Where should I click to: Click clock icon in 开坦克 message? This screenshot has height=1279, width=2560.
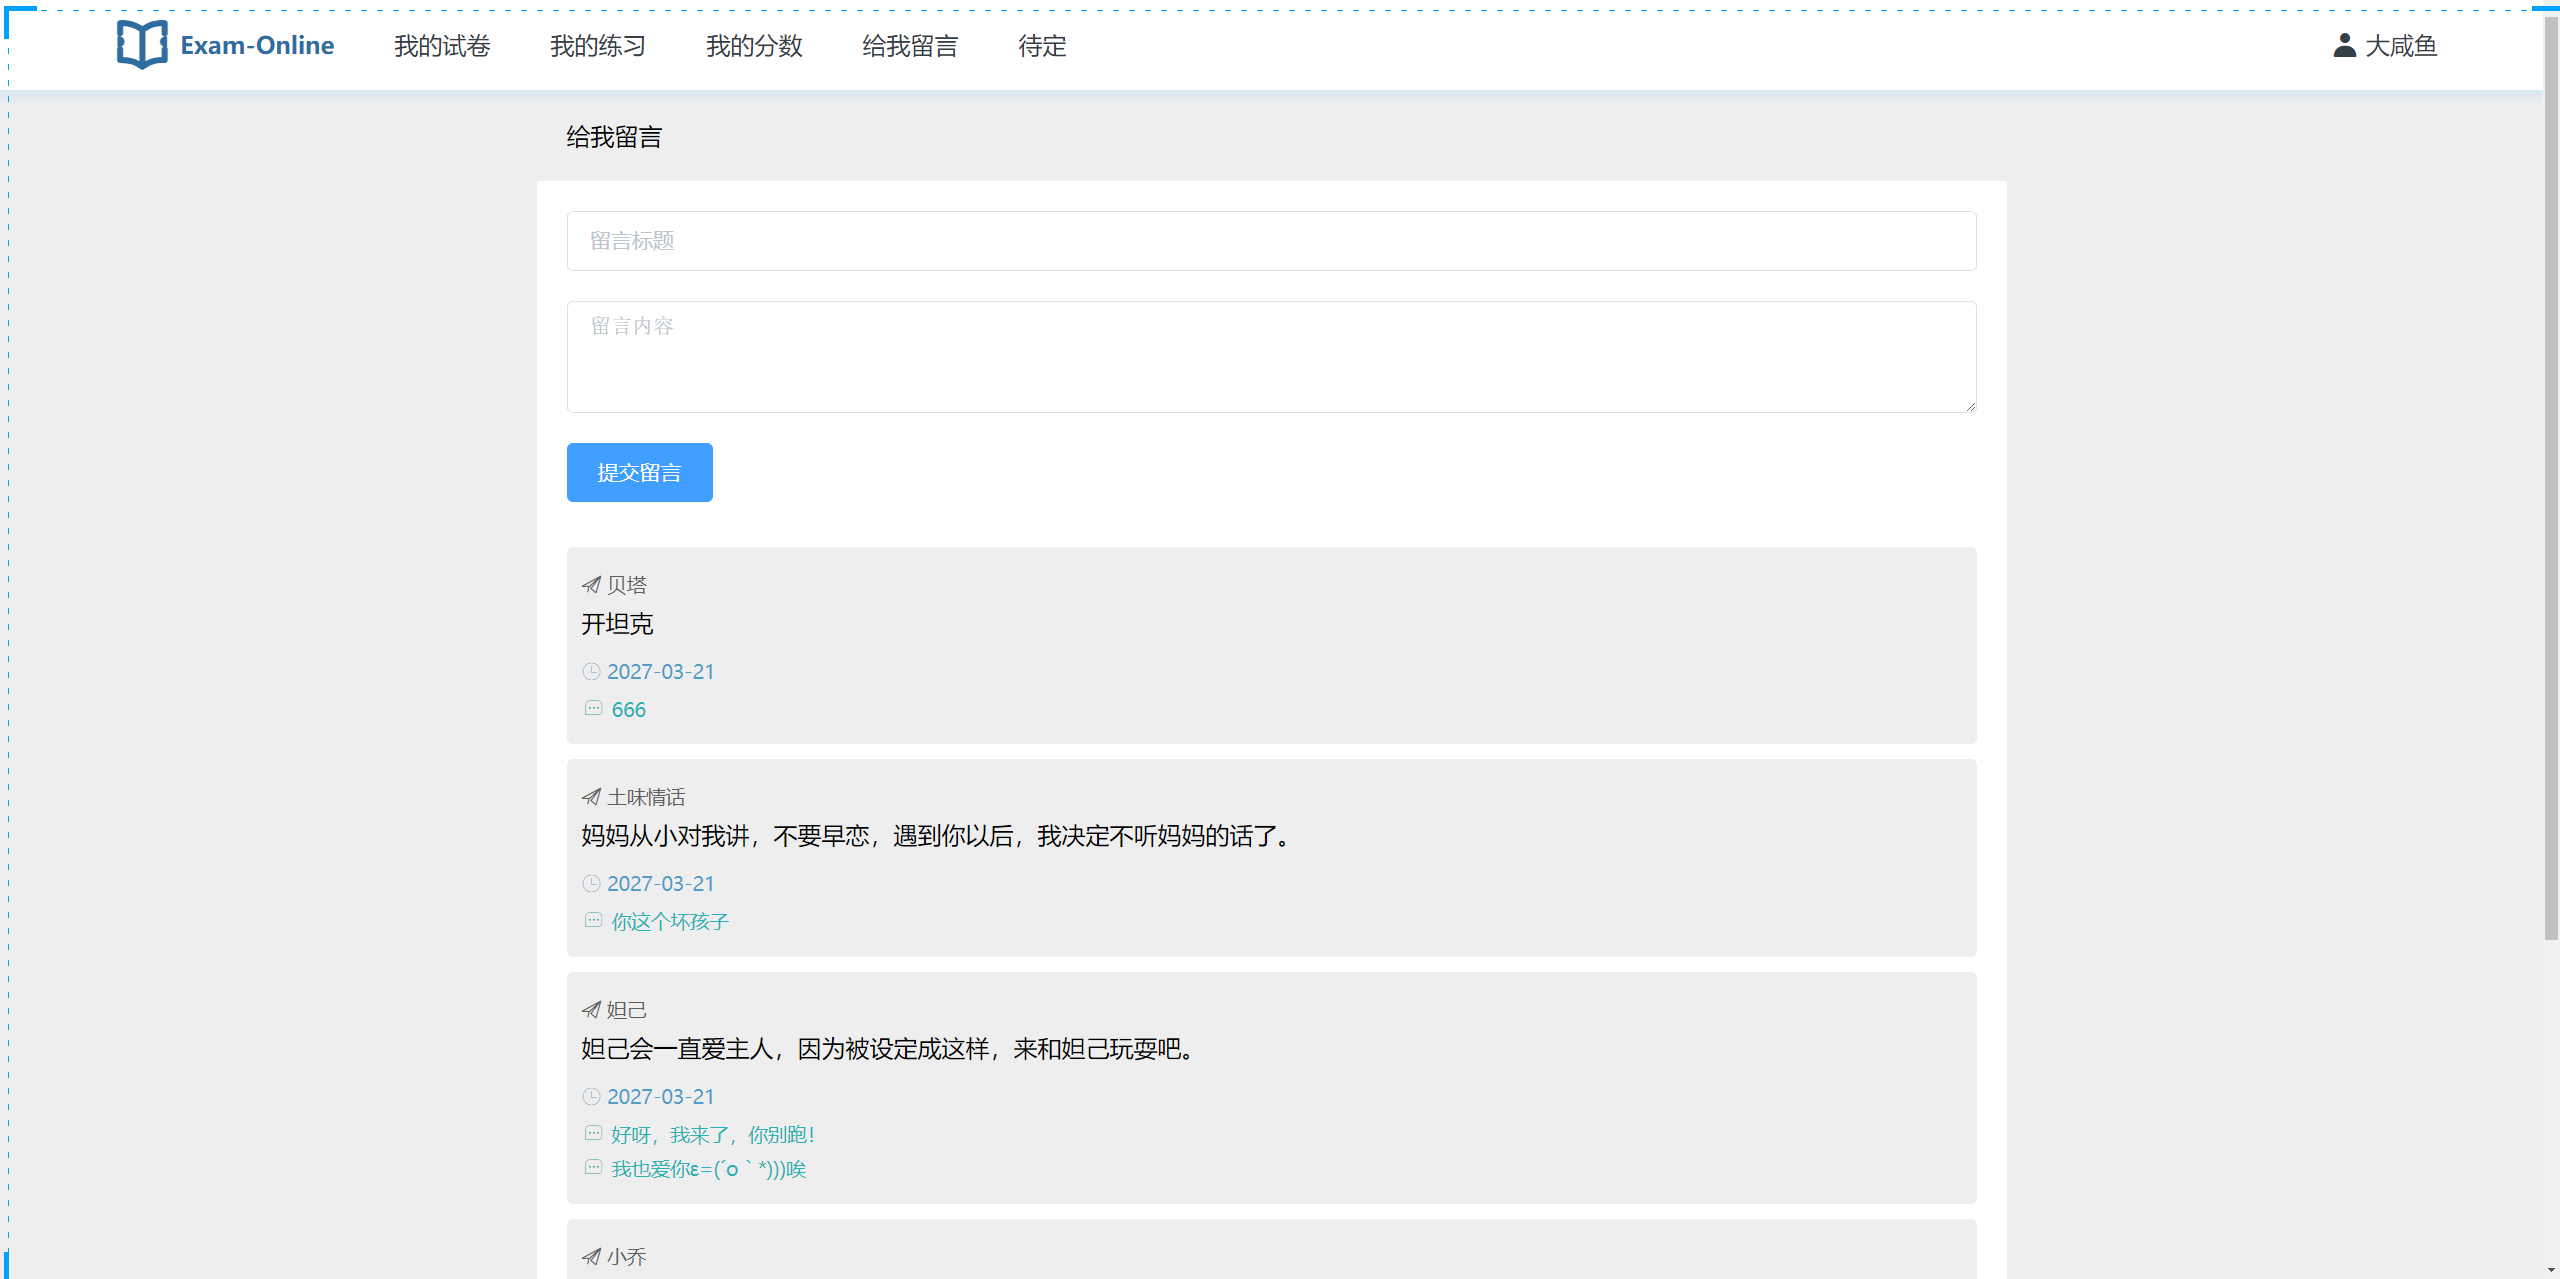coord(591,672)
